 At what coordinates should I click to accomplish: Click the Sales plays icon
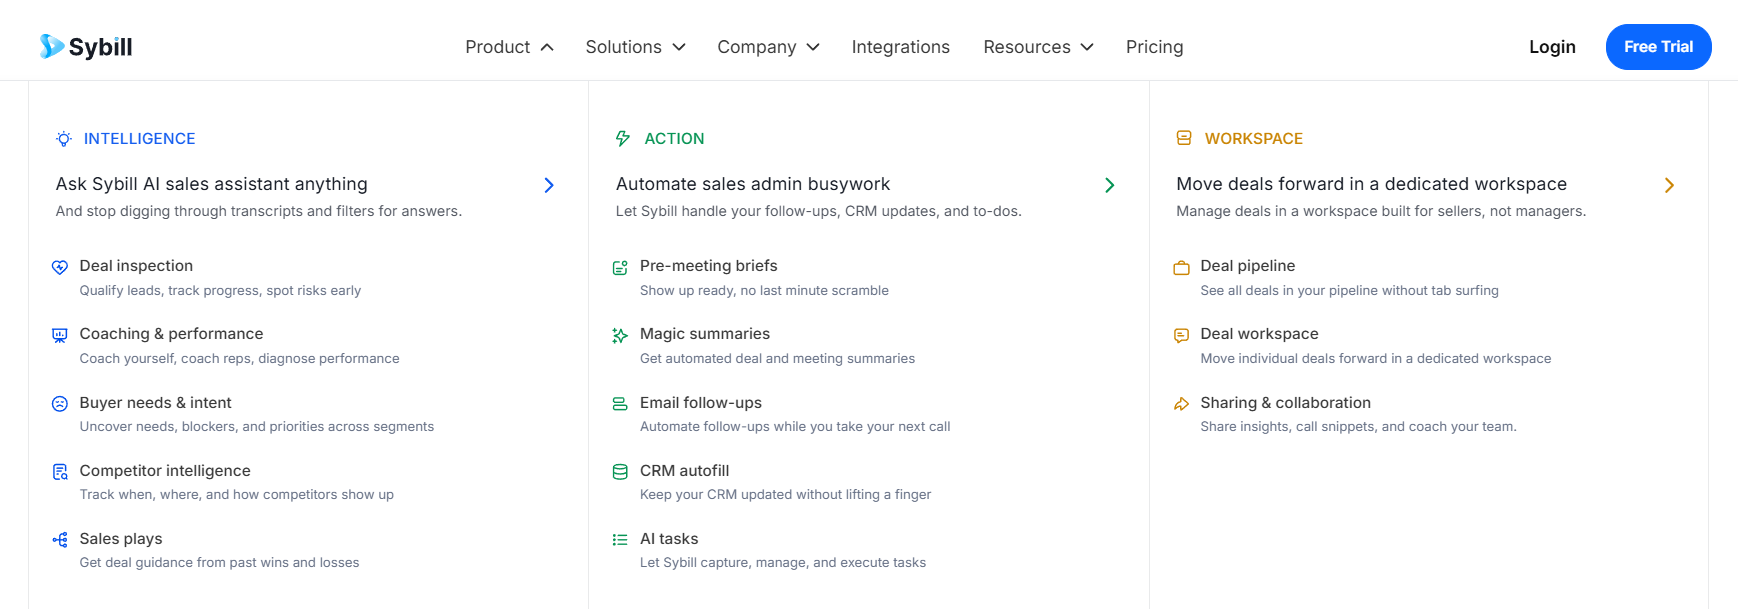(x=60, y=540)
